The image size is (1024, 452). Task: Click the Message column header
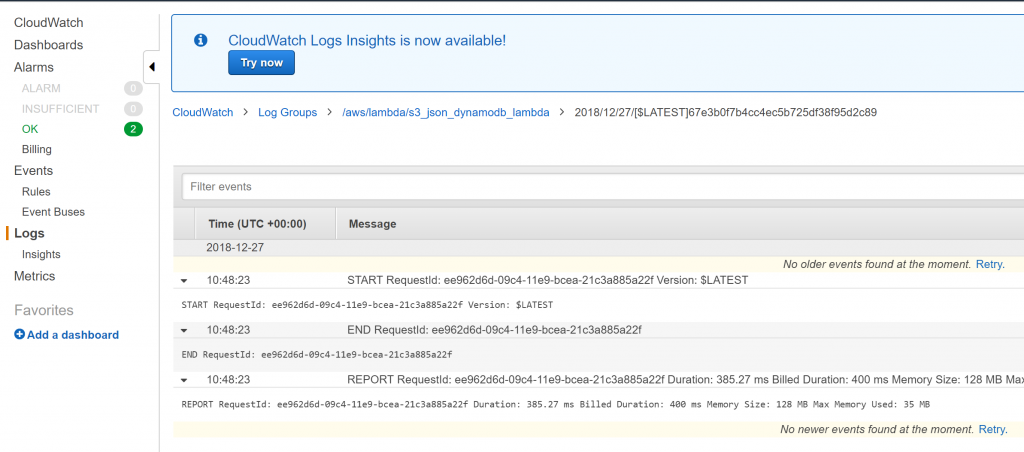click(x=372, y=224)
